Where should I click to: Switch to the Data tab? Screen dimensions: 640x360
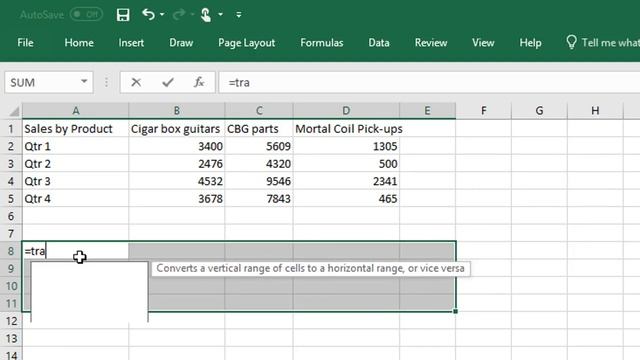click(x=379, y=42)
